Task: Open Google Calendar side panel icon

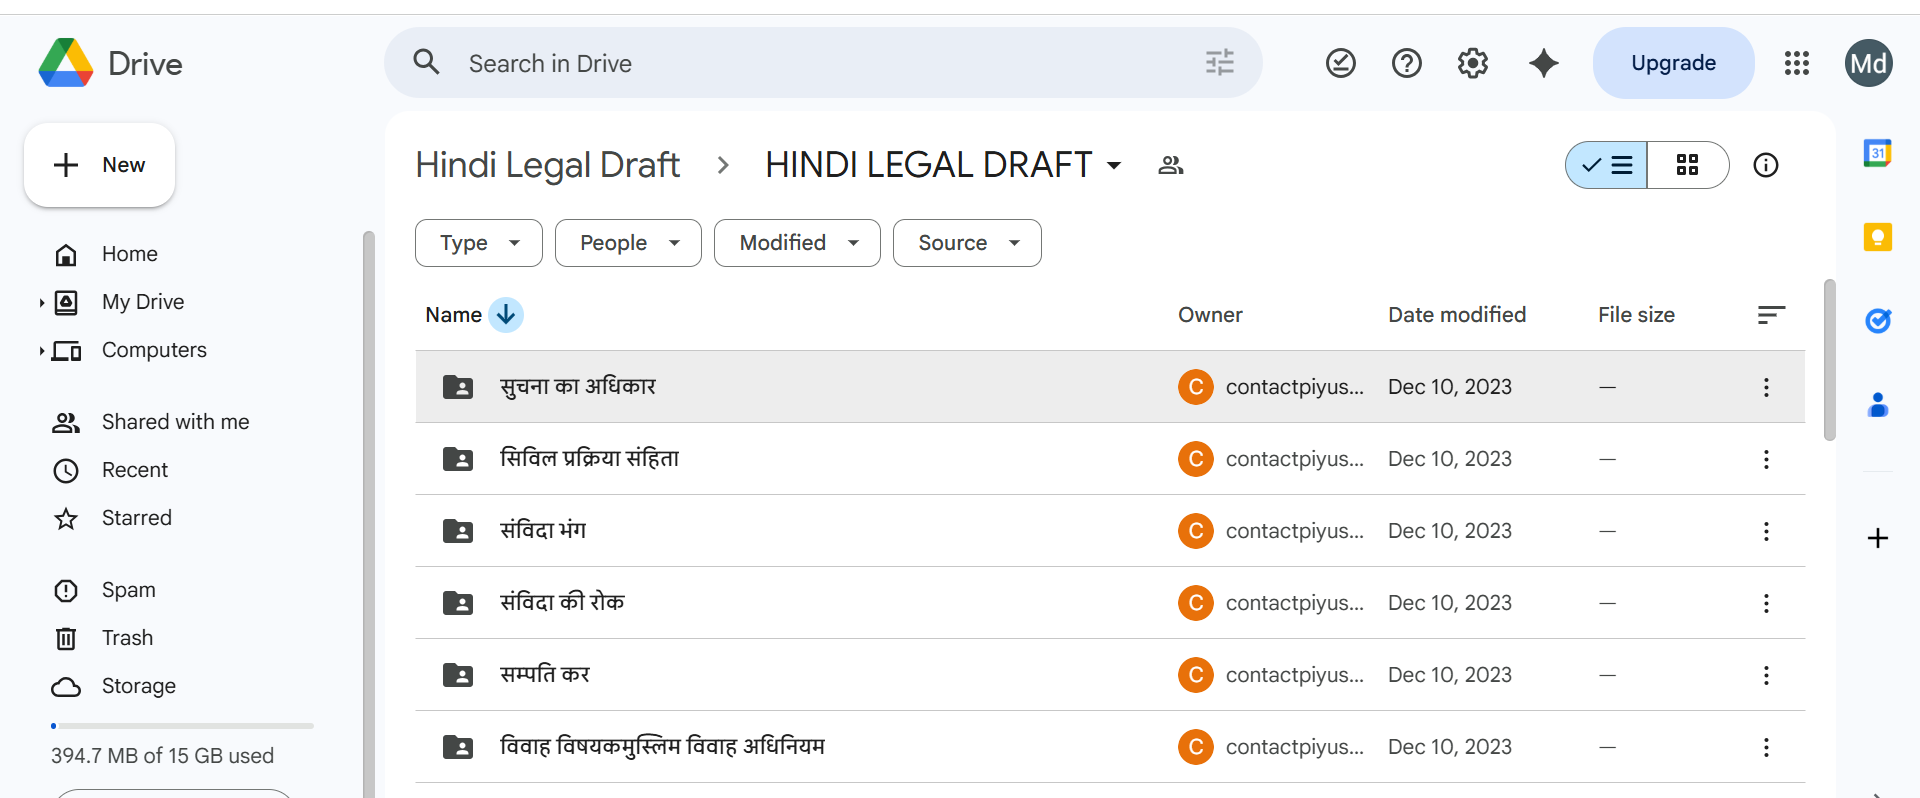Action: coord(1877,153)
